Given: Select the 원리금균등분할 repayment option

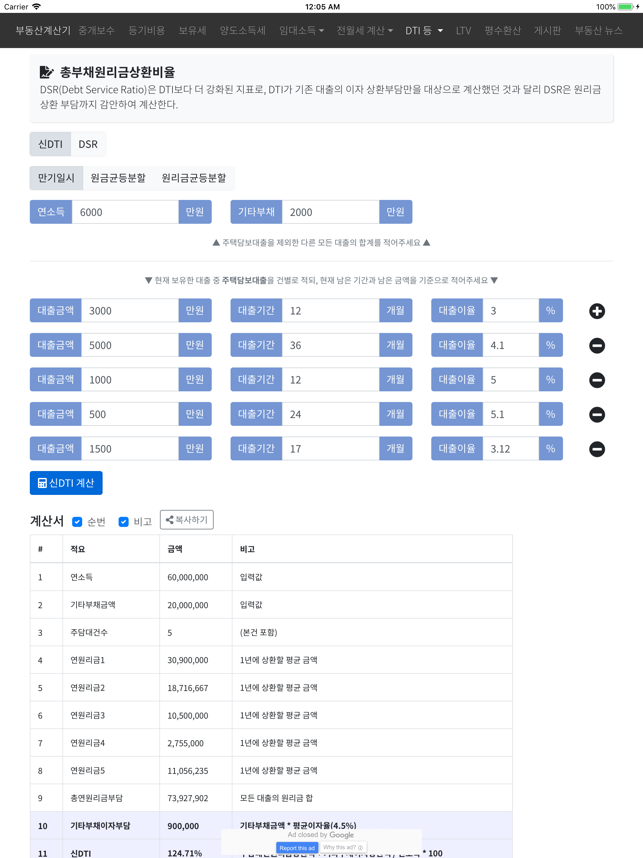Looking at the screenshot, I should [x=194, y=178].
